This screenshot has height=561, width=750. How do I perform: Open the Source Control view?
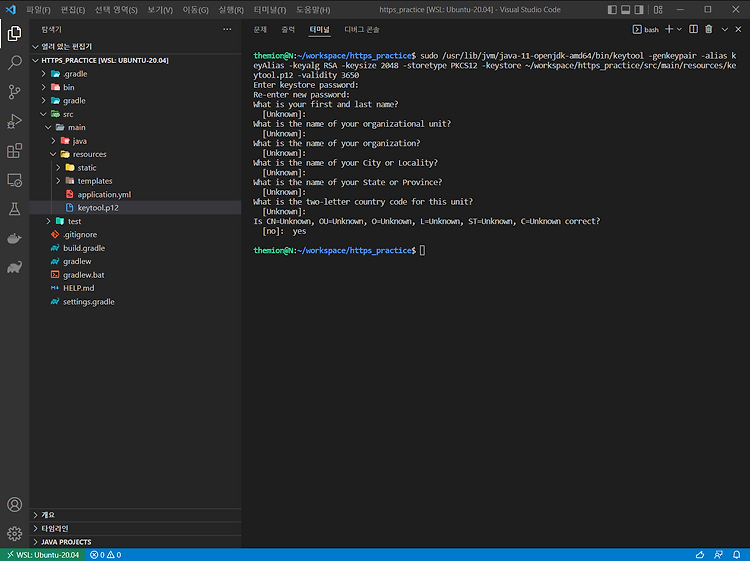(14, 92)
